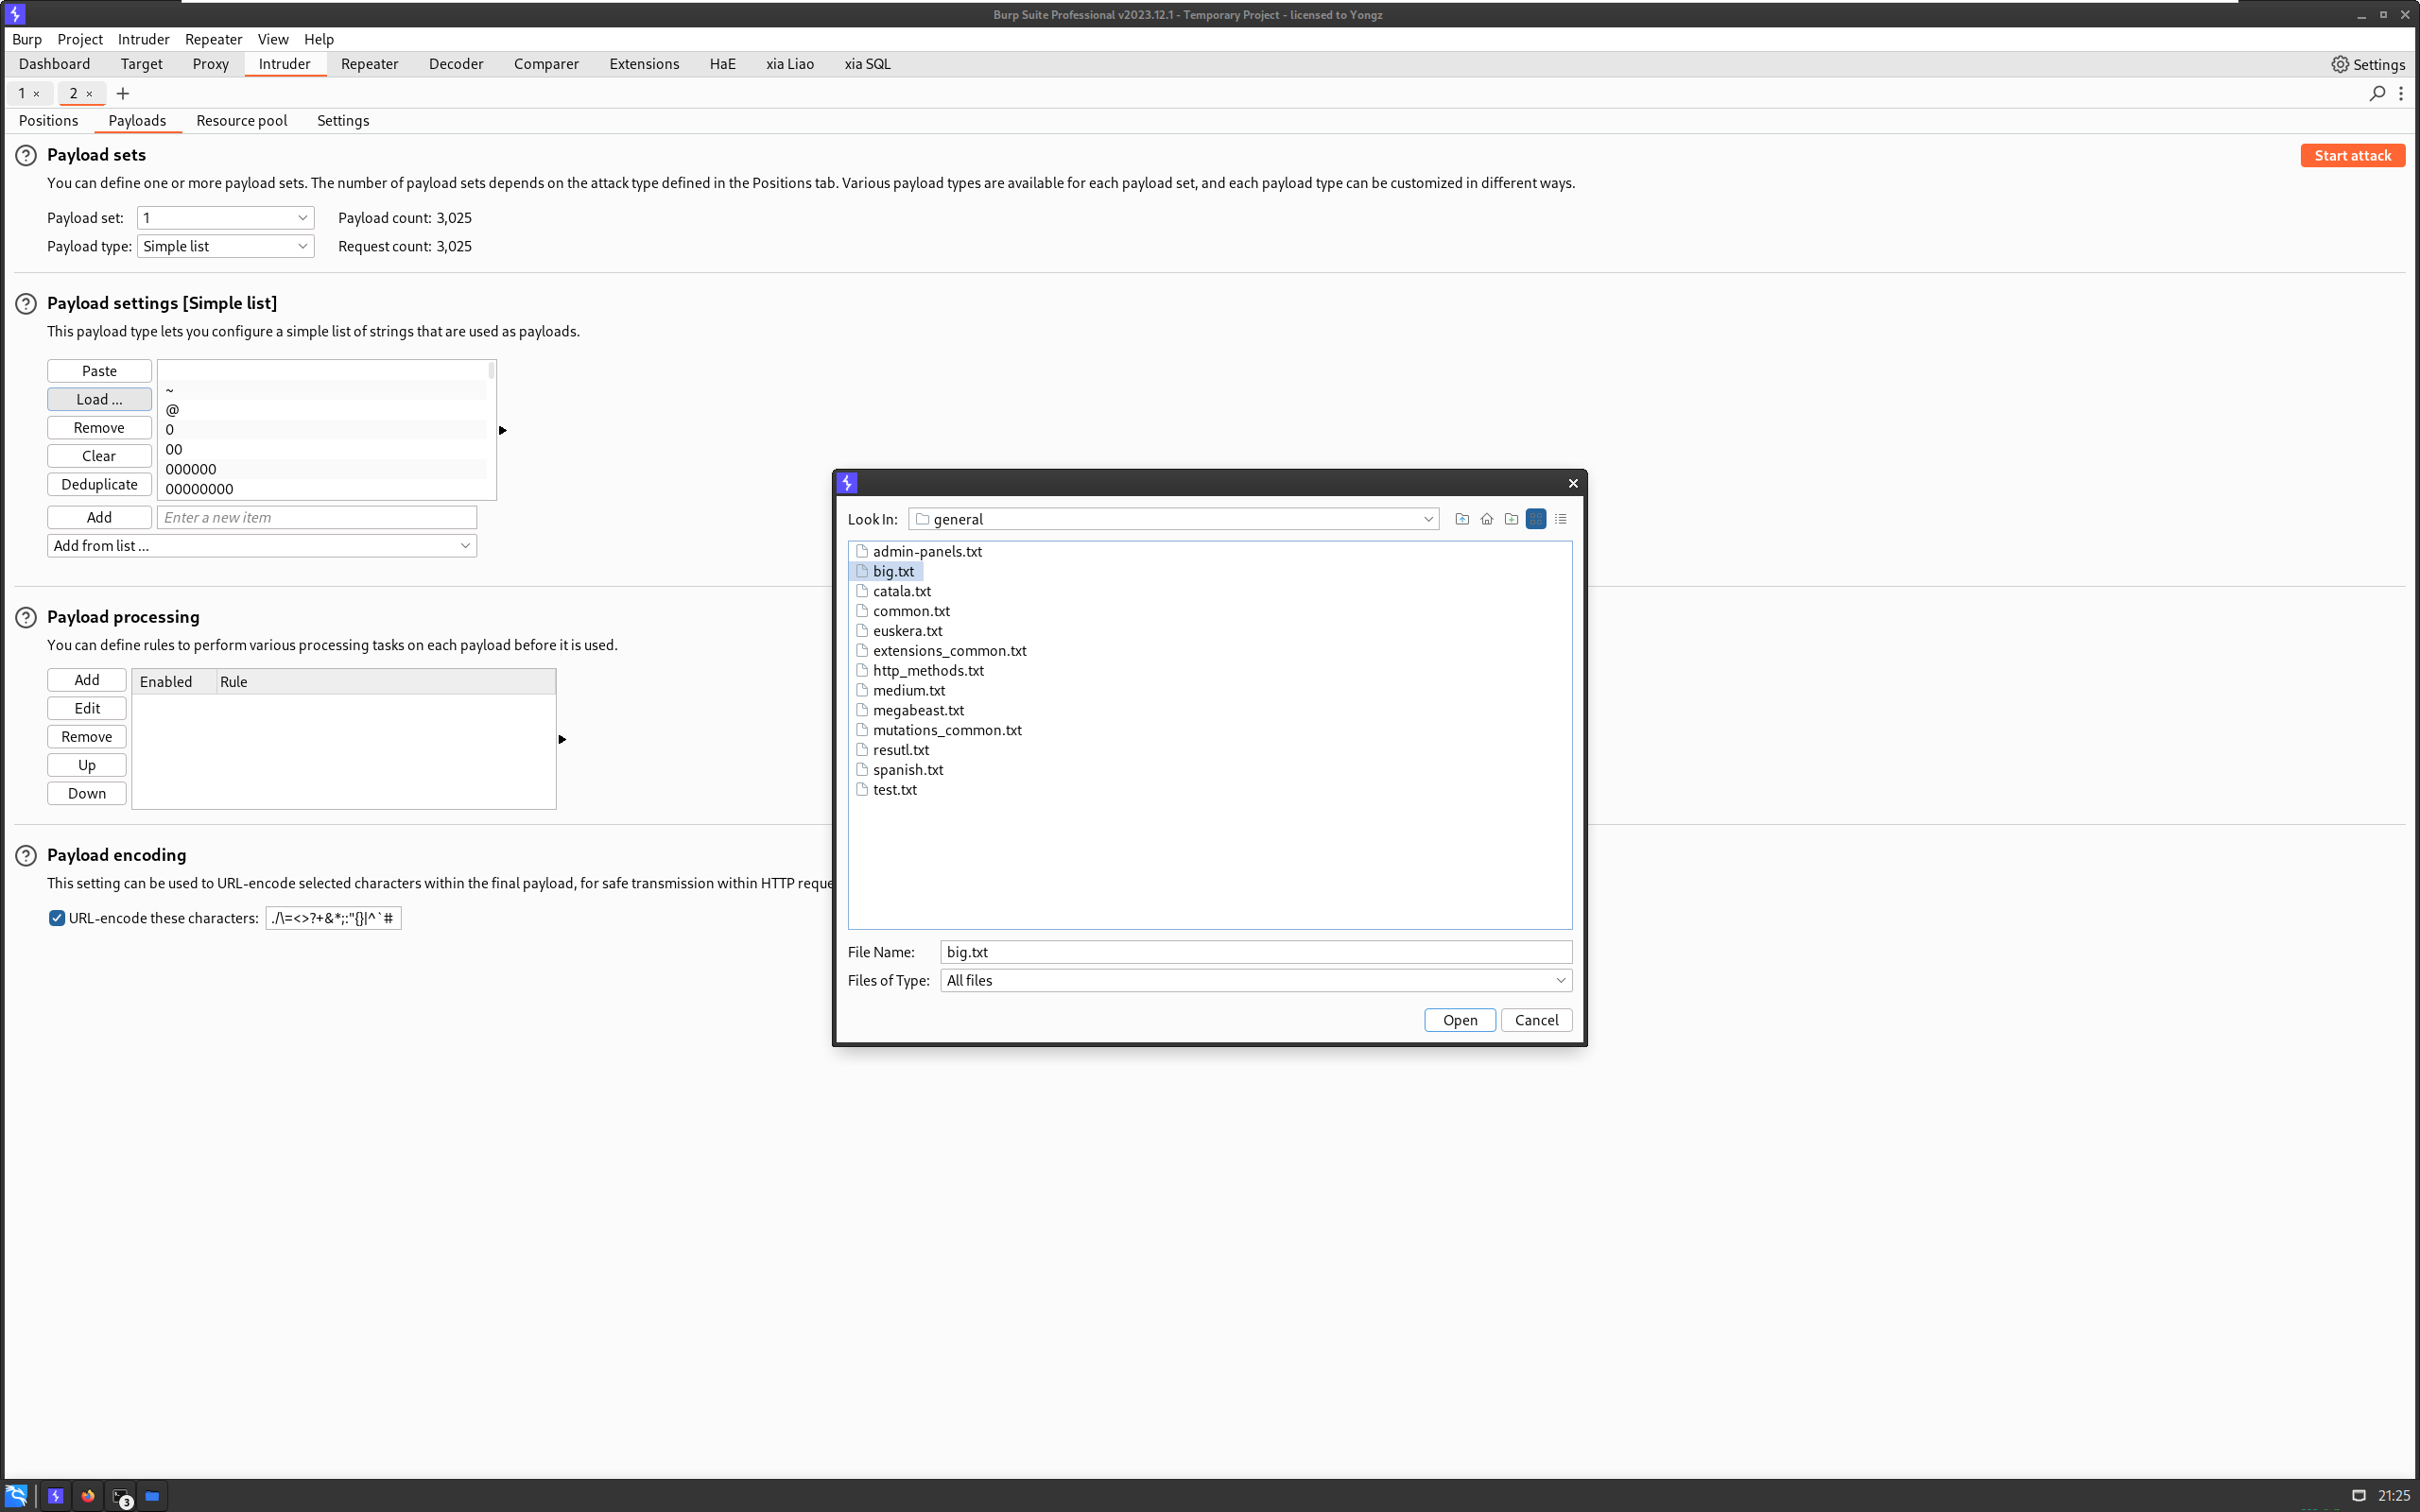Open the new Intruder tab plus icon

[123, 93]
